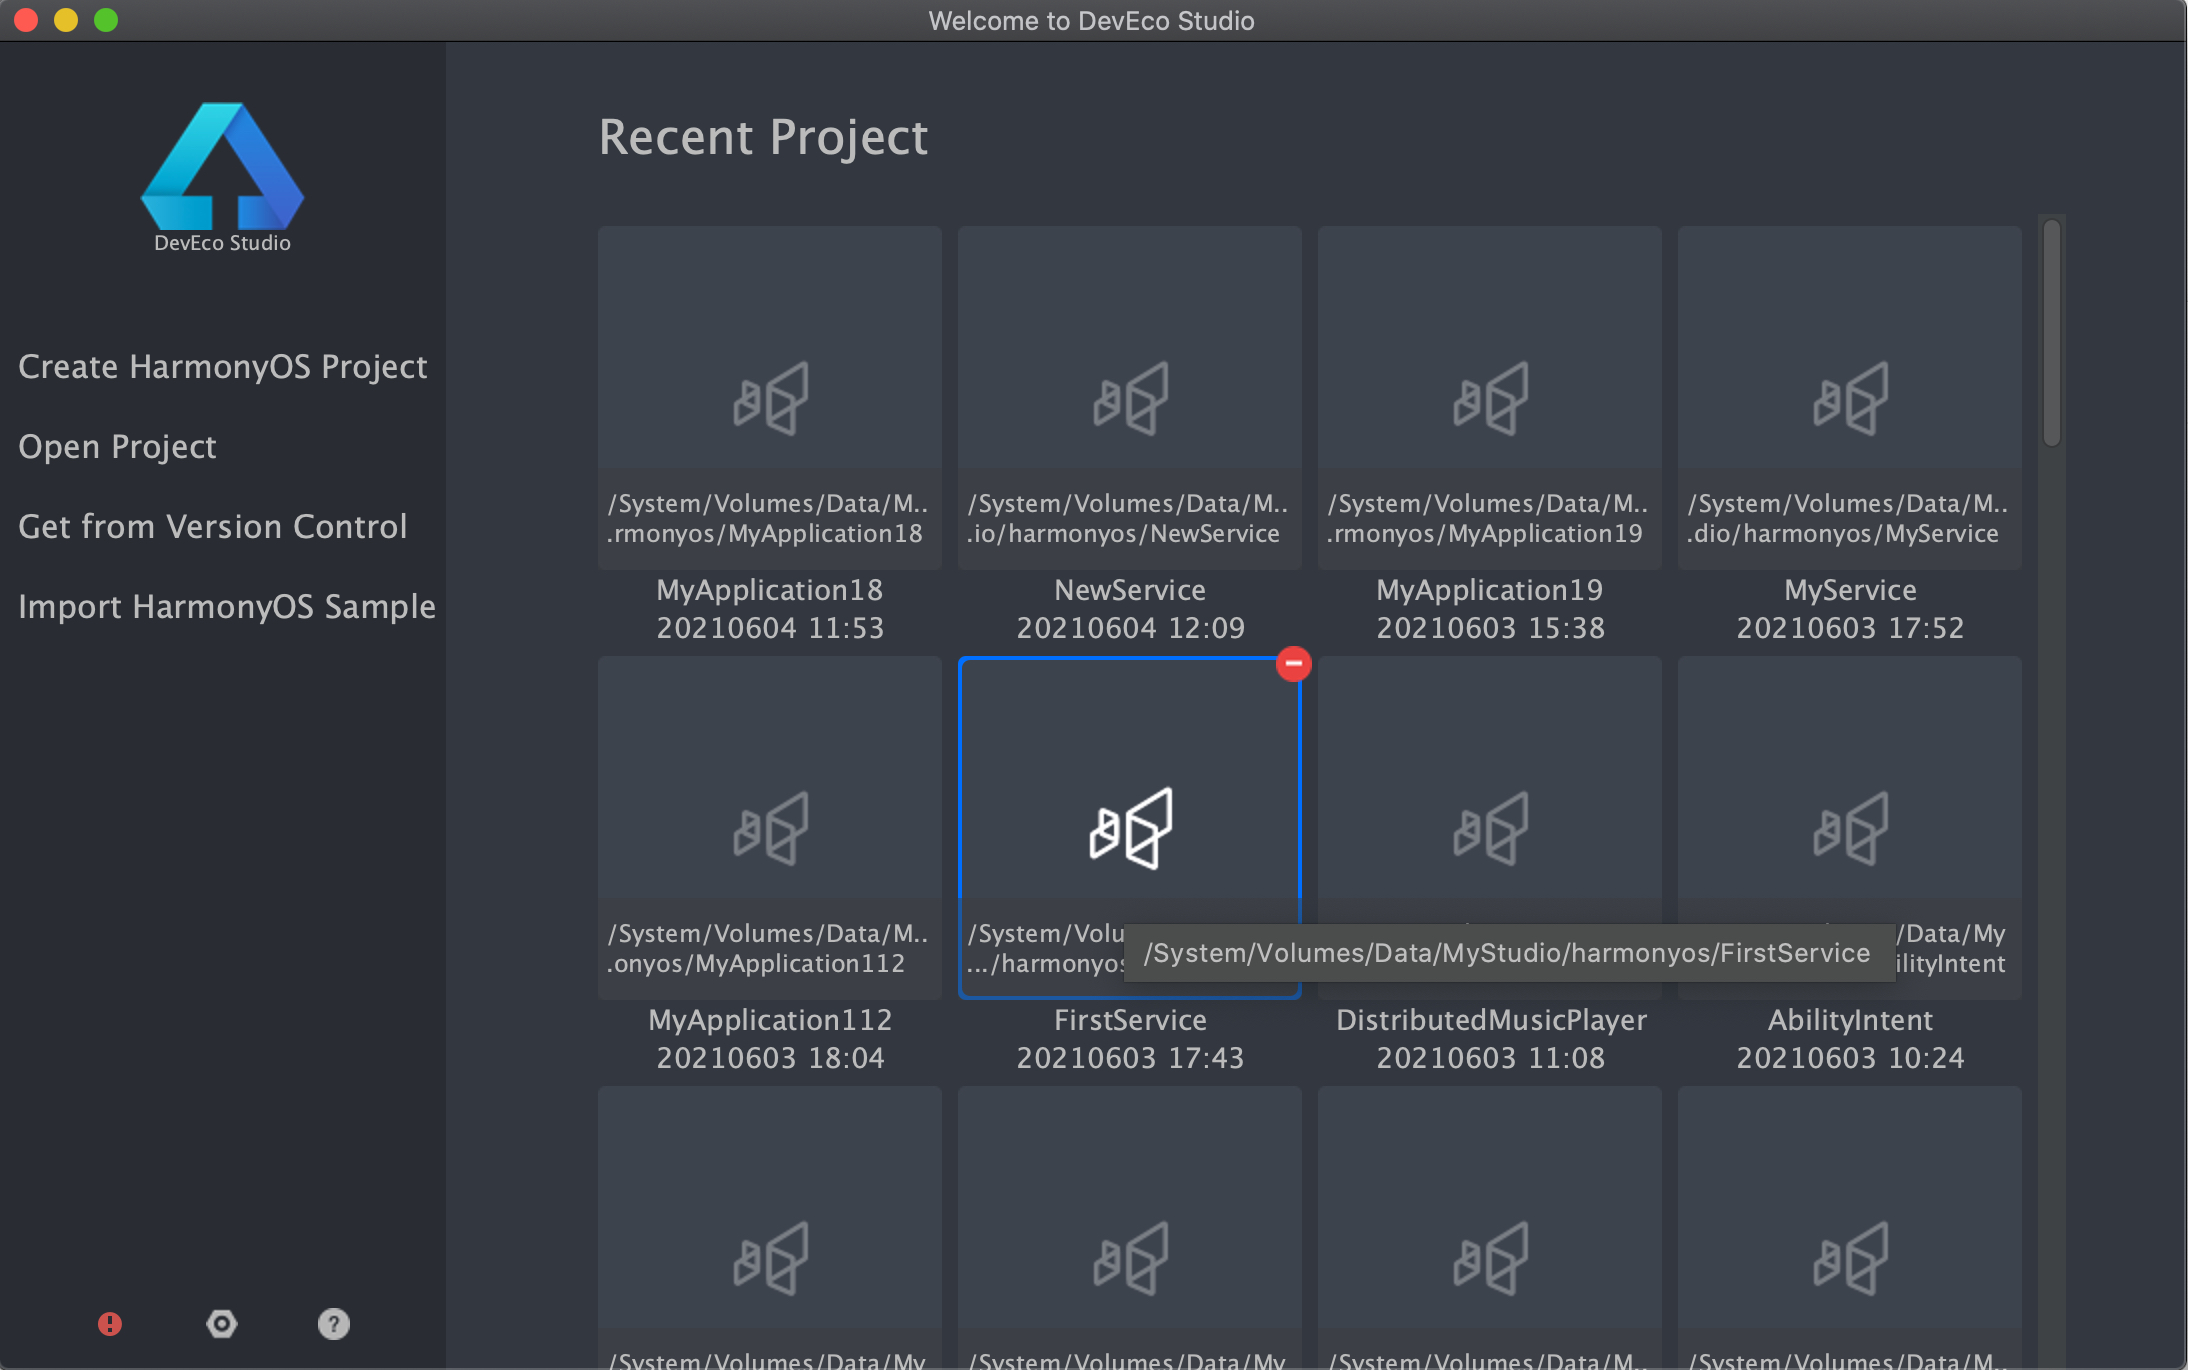Open the FirstService project icon
This screenshot has height=1370, width=2188.
1130,828
